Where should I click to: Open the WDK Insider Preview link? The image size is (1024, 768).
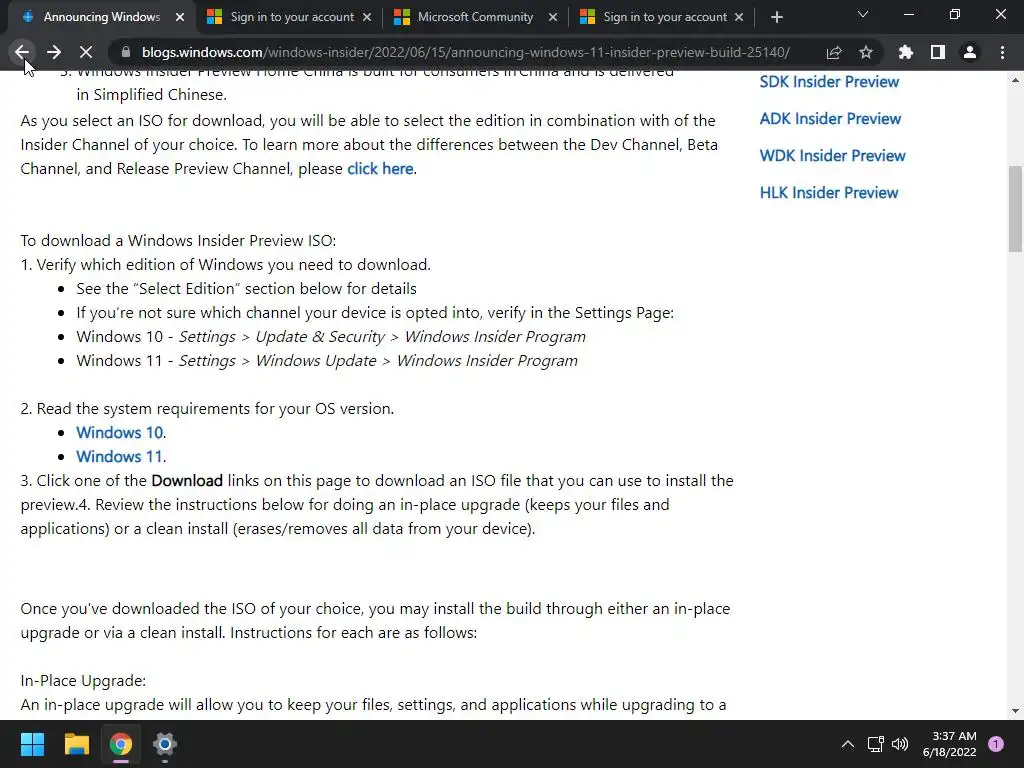point(833,156)
